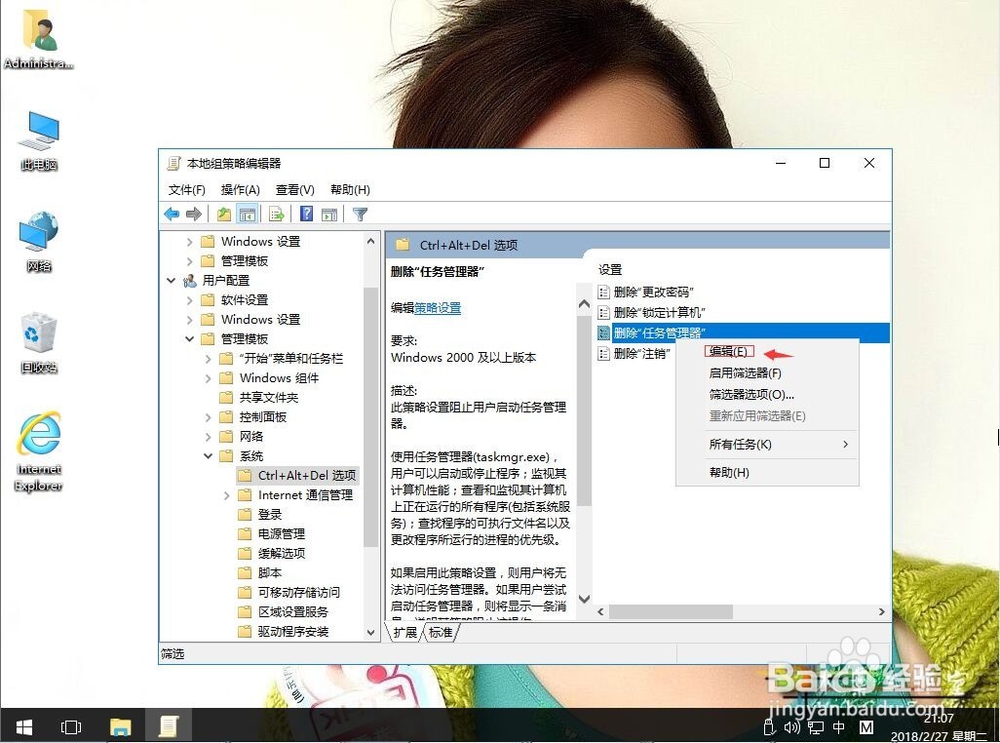Switch to the 标准 tab

coord(440,632)
